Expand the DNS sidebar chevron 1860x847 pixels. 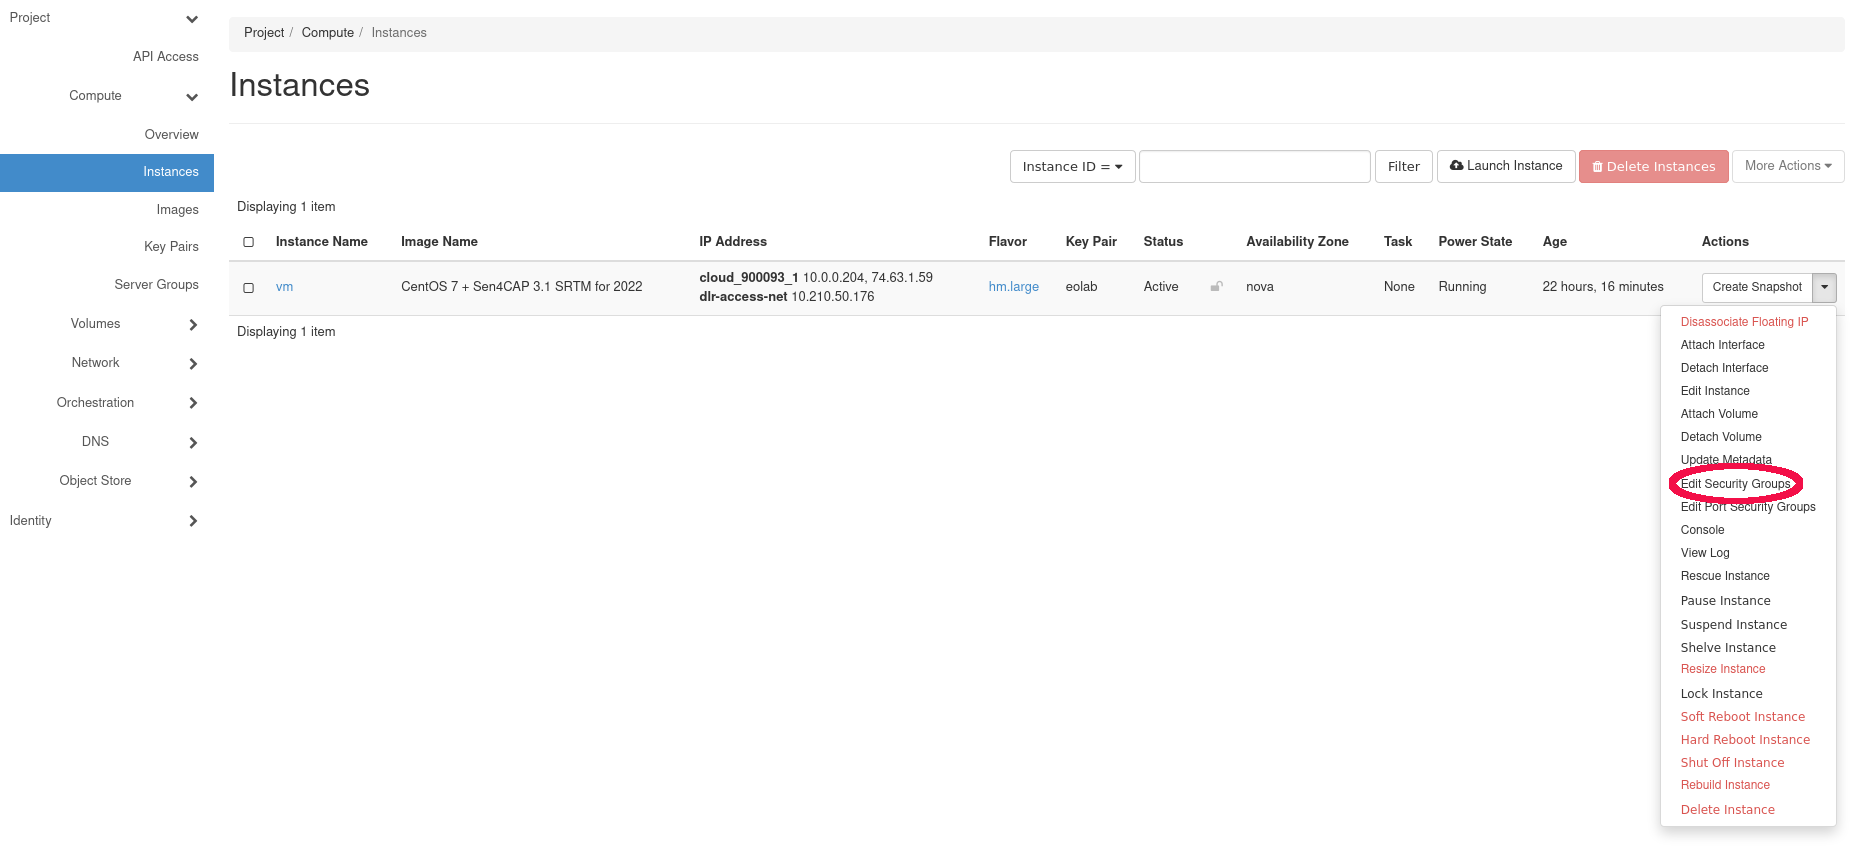click(x=193, y=443)
